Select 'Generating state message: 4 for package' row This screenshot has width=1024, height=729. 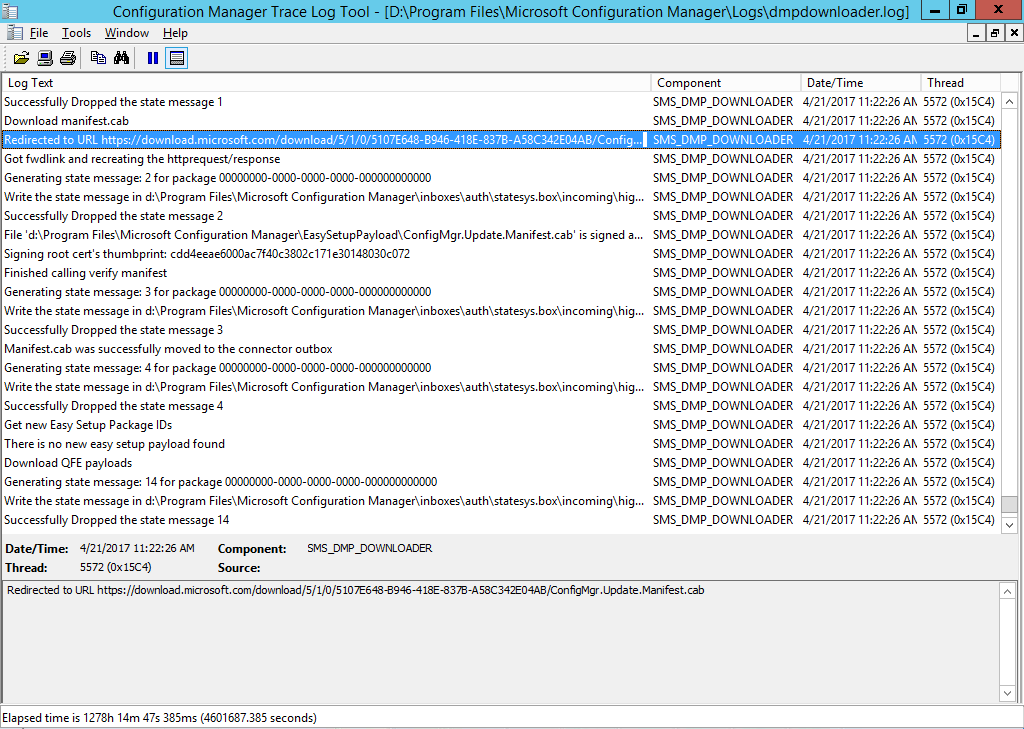(500, 368)
